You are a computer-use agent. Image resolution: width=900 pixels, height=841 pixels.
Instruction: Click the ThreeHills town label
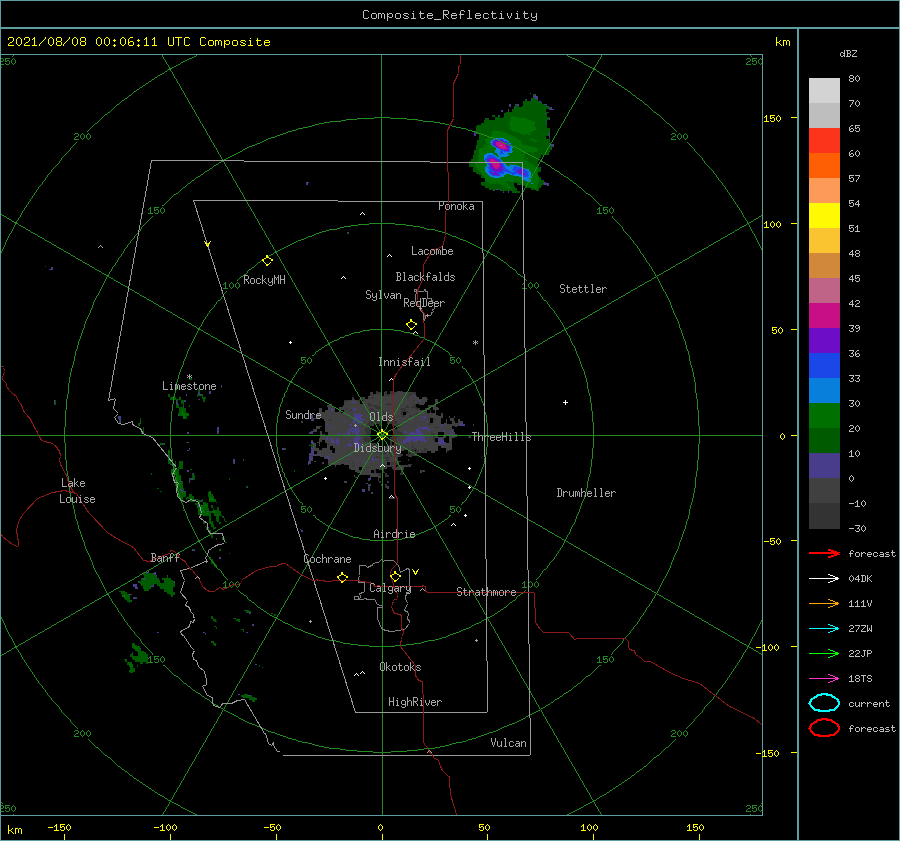(501, 437)
